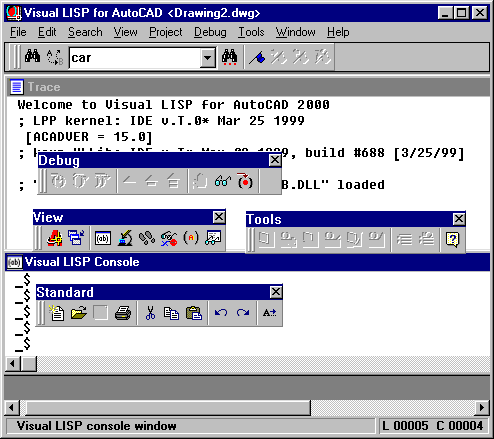Viewport: 494px width, 439px height.
Task: Click the '[ACADVER = 15.0]' trace line
Action: coord(89,137)
